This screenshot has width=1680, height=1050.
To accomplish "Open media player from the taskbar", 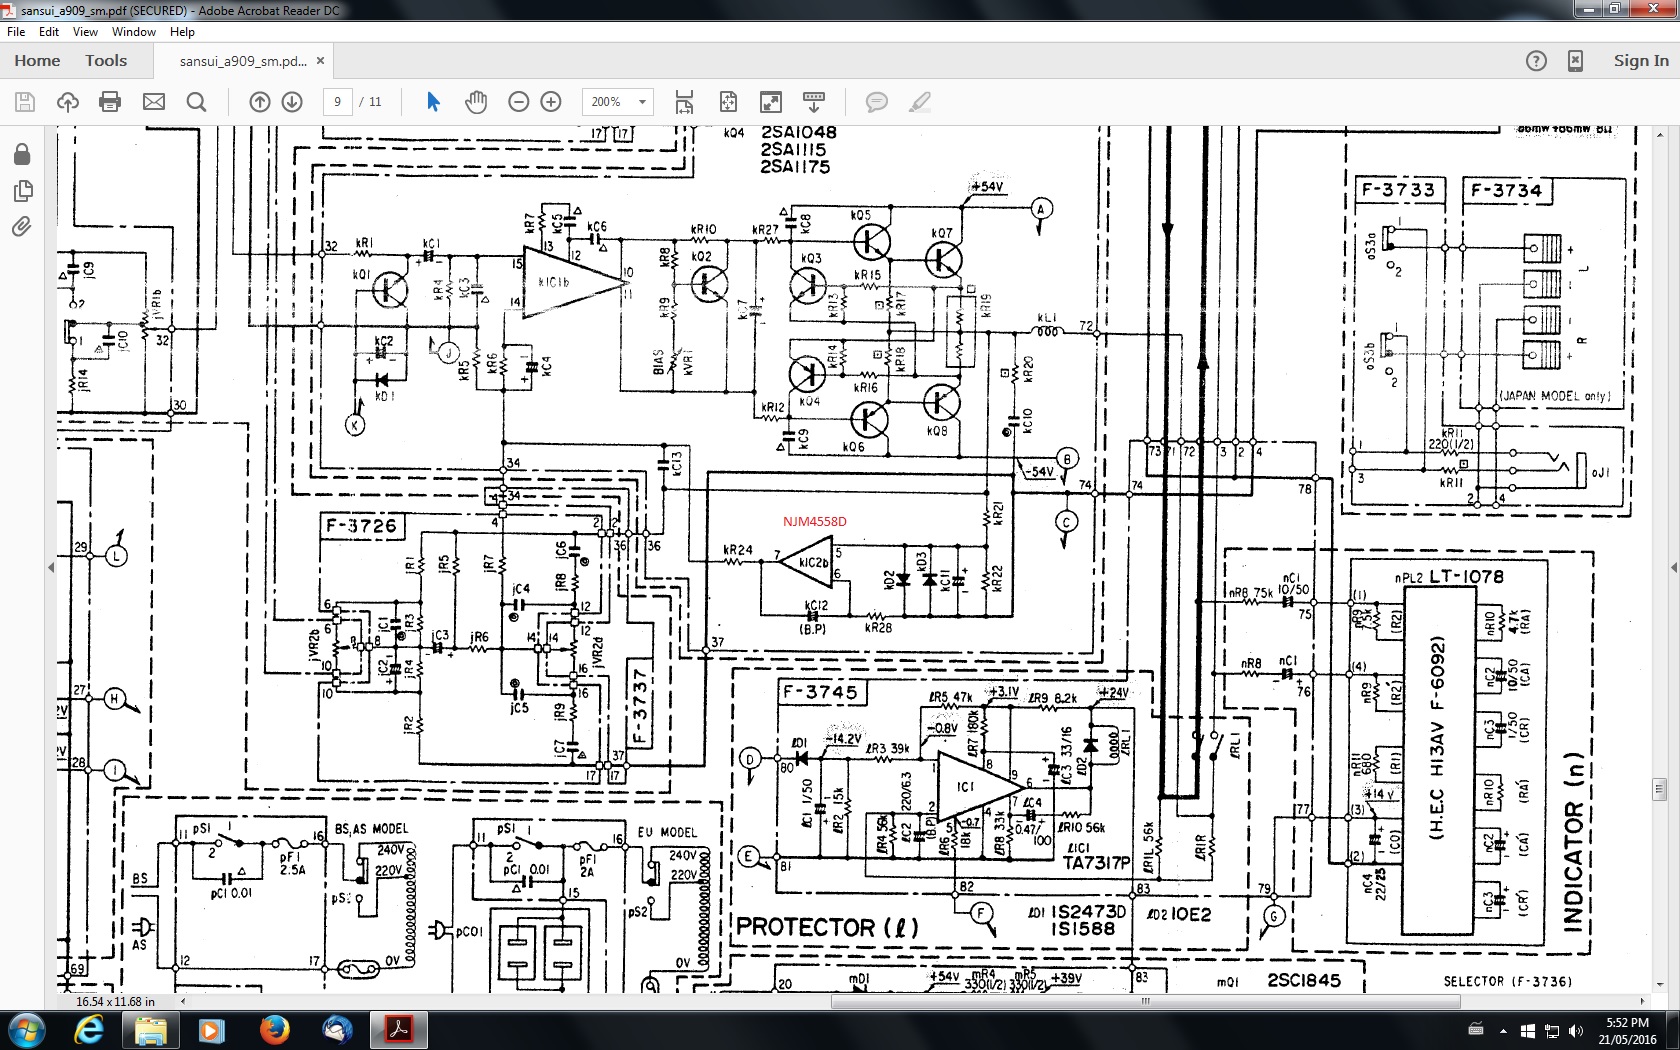I will click(x=213, y=1030).
